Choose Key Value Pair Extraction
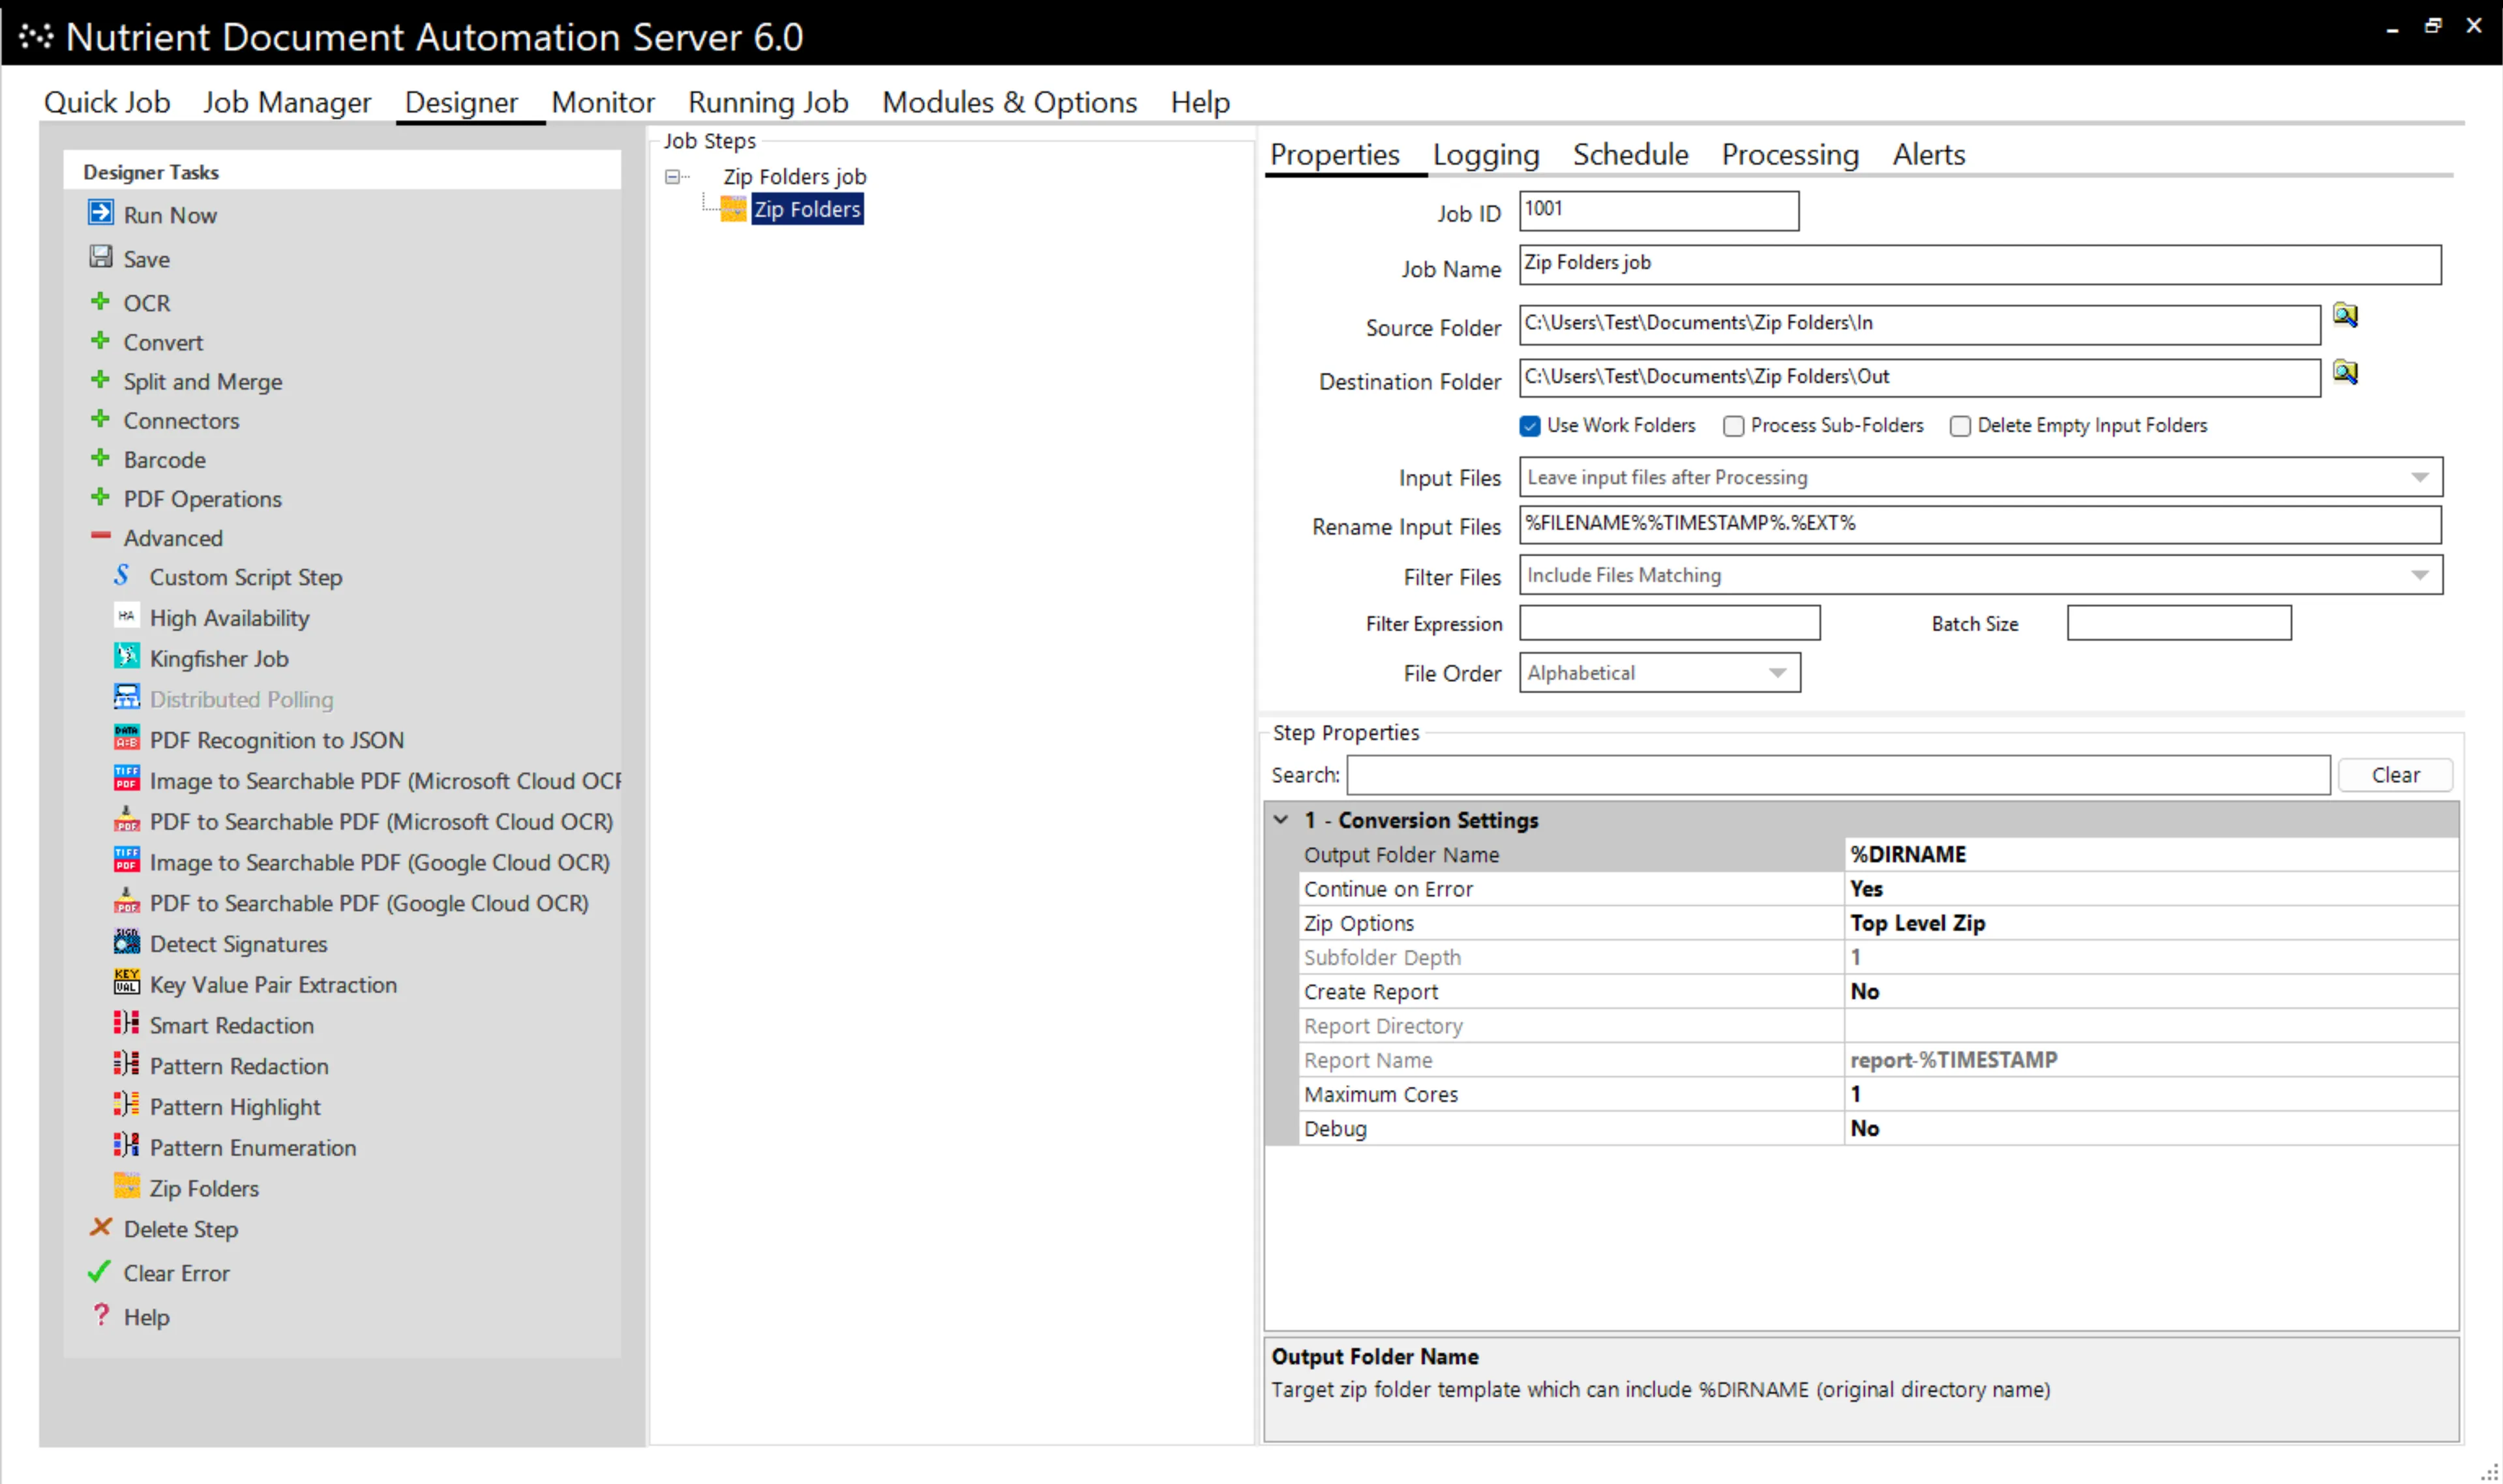This screenshot has width=2503, height=1484. click(x=273, y=985)
